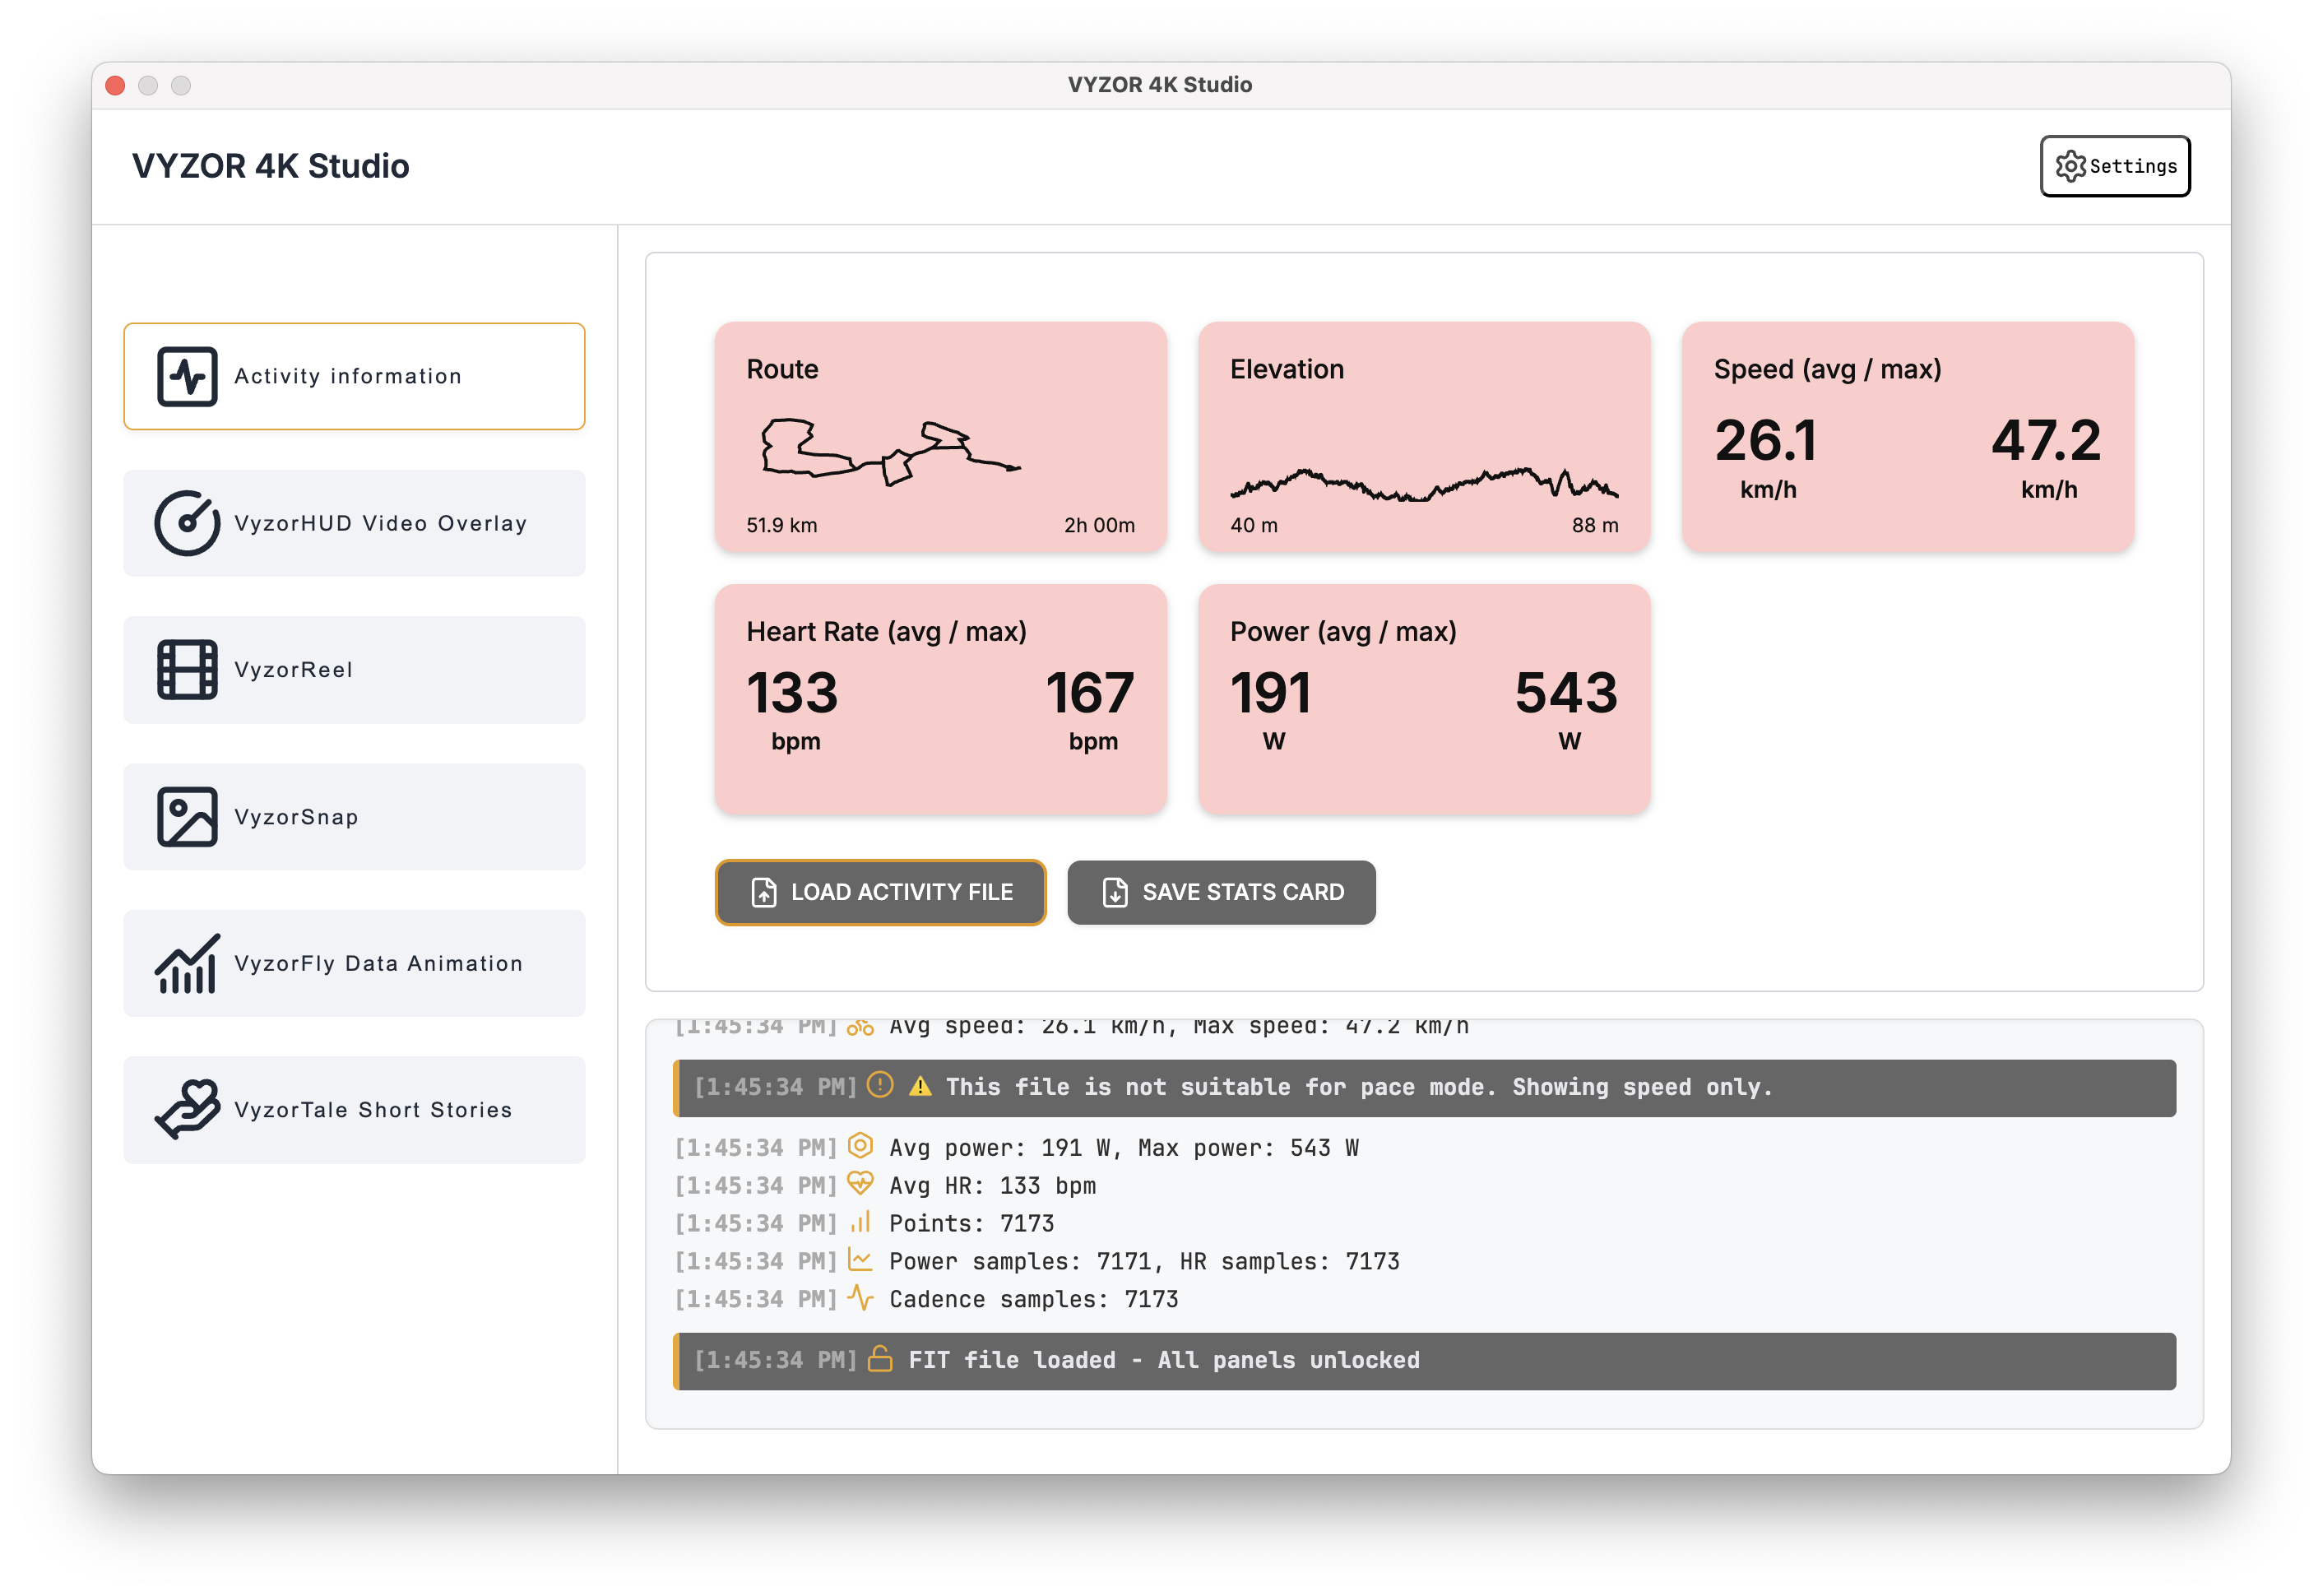Viewport: 2323px width, 1596px height.
Task: Click the 167 max heart rate value
Action: point(1090,693)
